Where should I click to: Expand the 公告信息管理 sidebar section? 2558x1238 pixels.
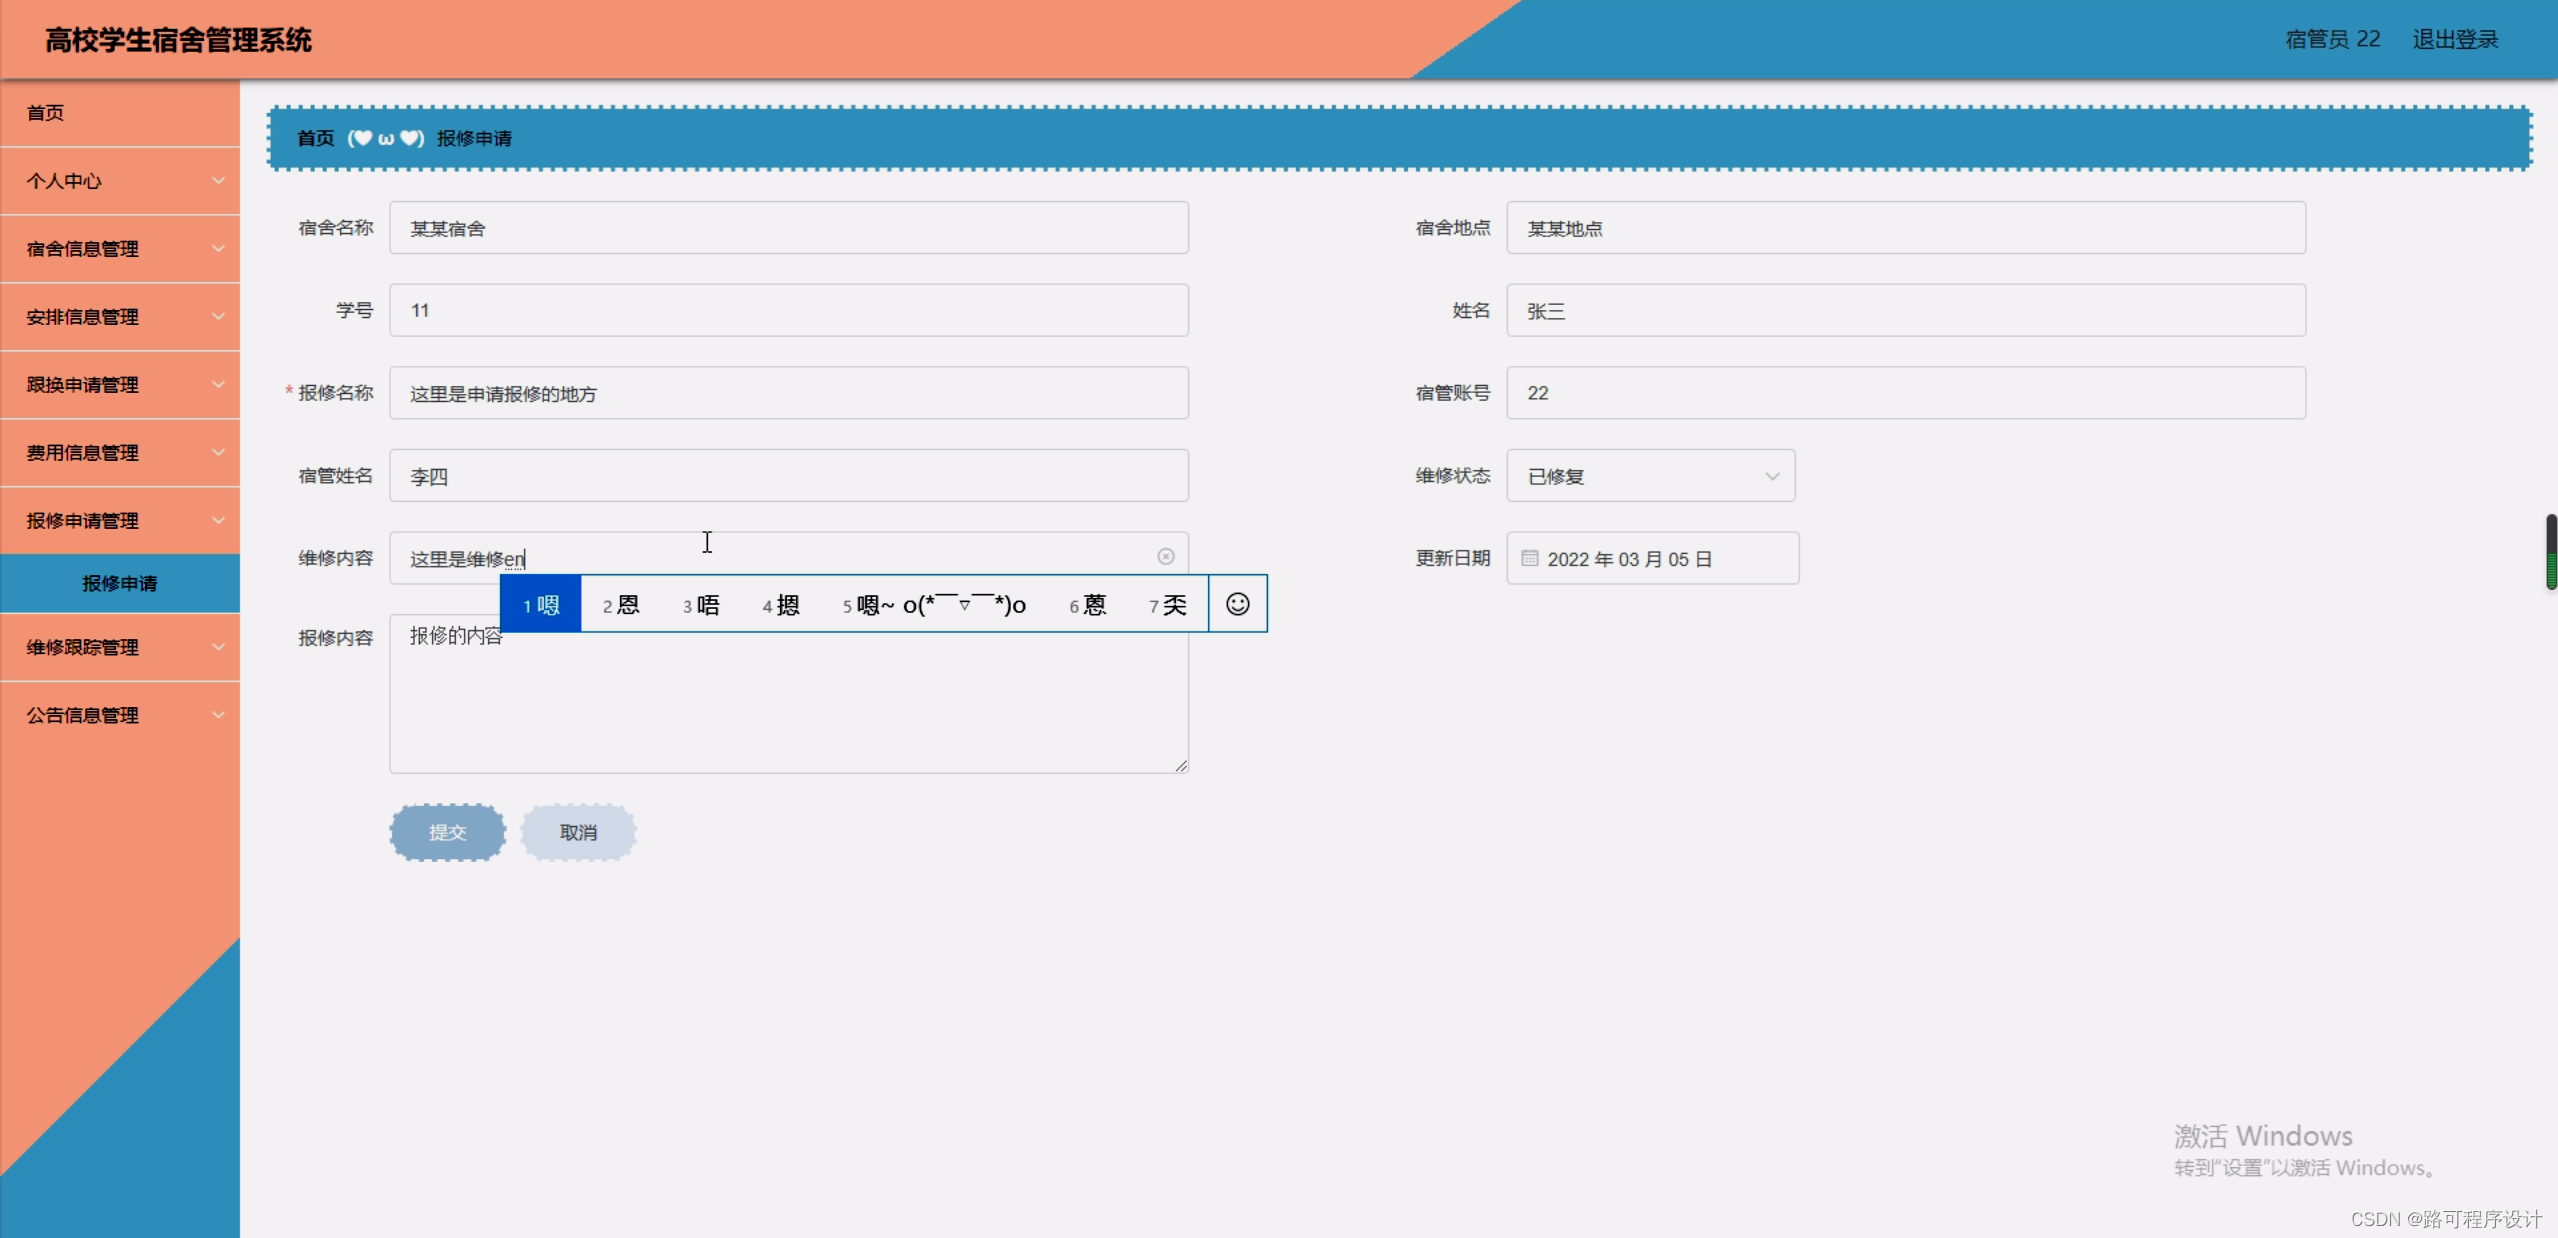click(119, 714)
